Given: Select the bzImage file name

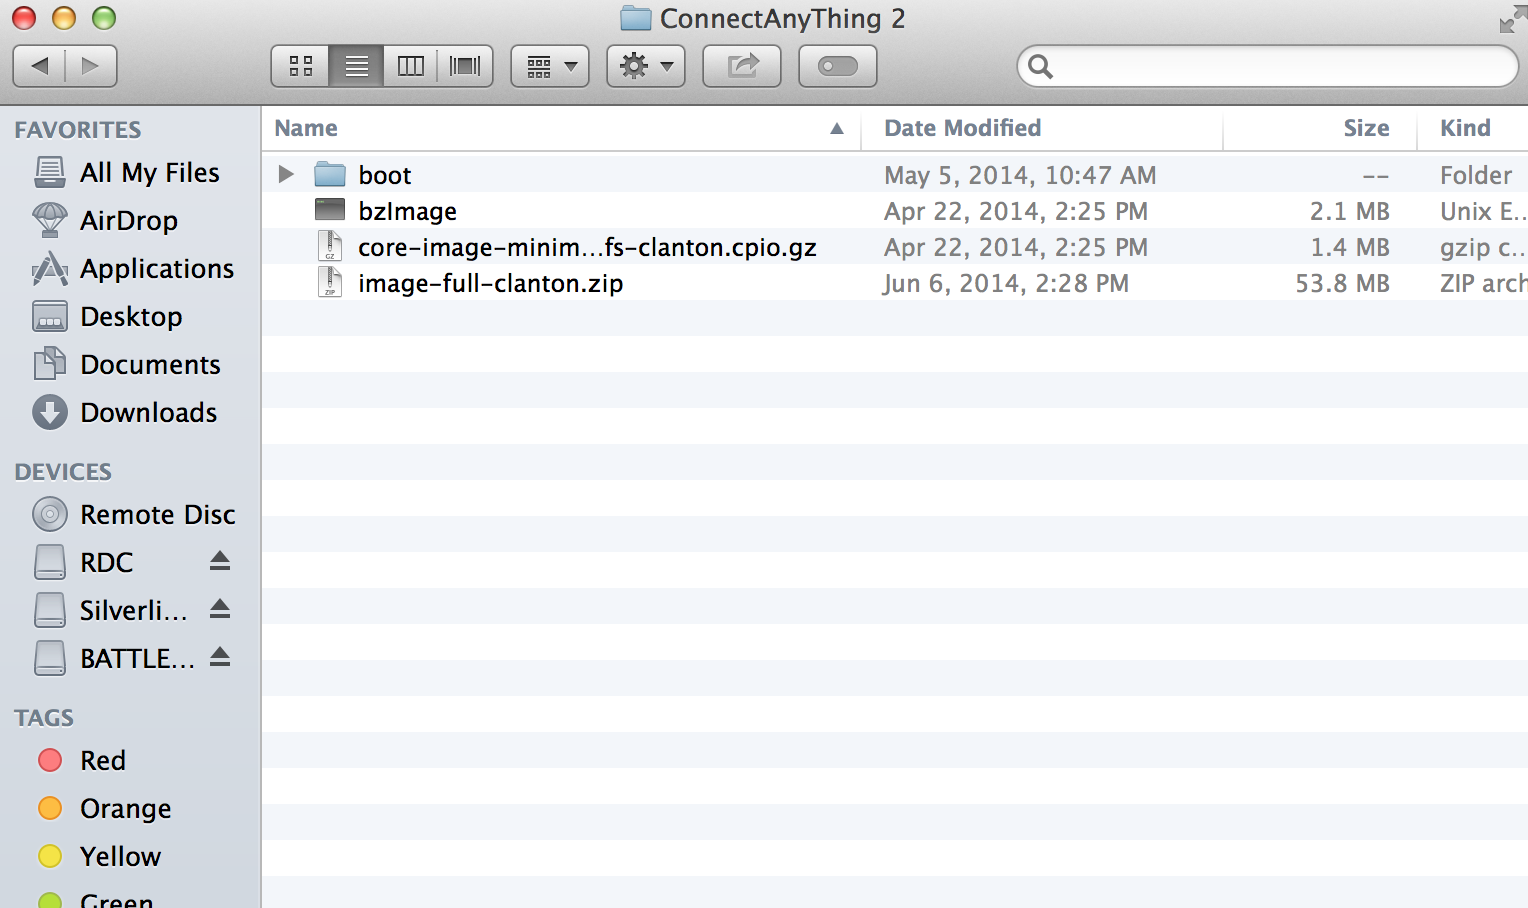Looking at the screenshot, I should [x=408, y=211].
